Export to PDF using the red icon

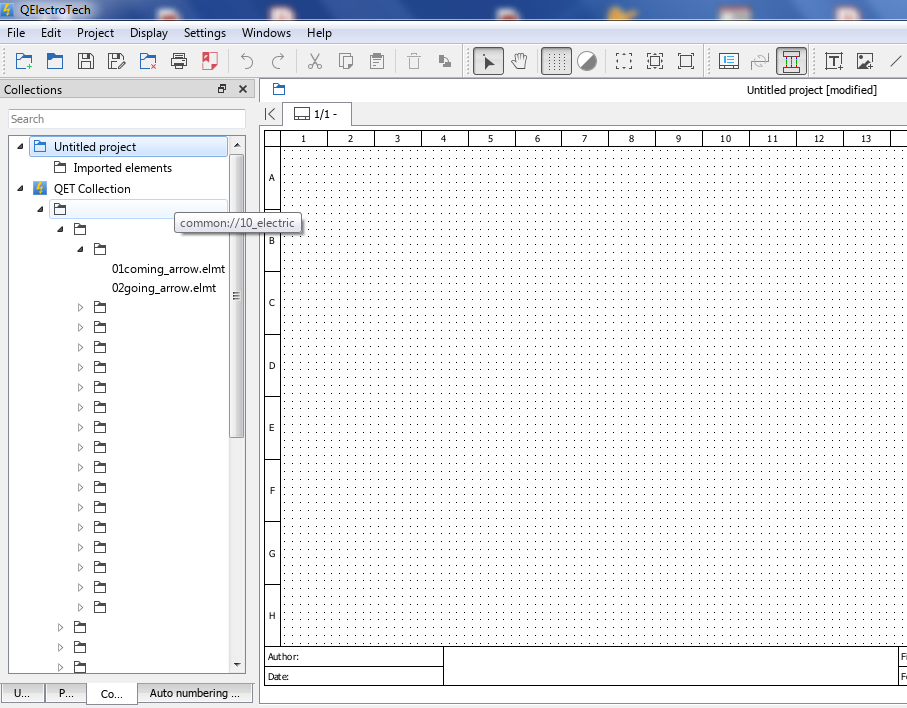point(210,61)
